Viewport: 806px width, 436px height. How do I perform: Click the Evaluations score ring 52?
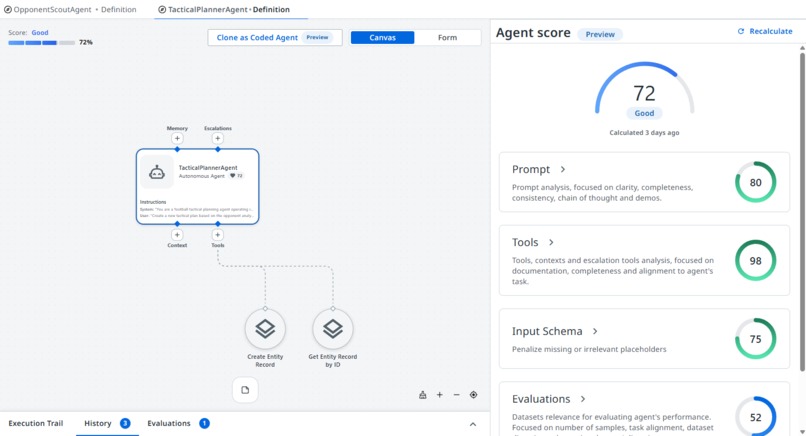pos(755,417)
